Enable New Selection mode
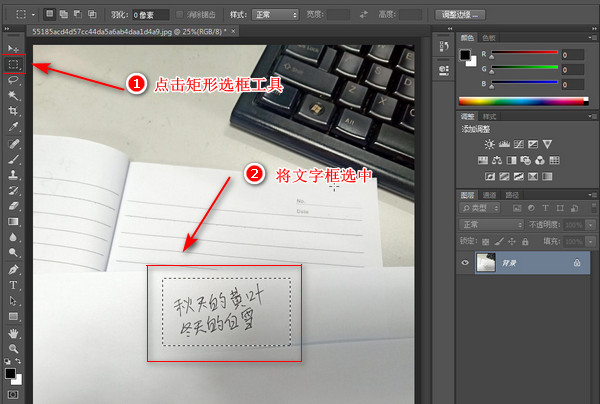This screenshot has width=600, height=404. [49, 15]
